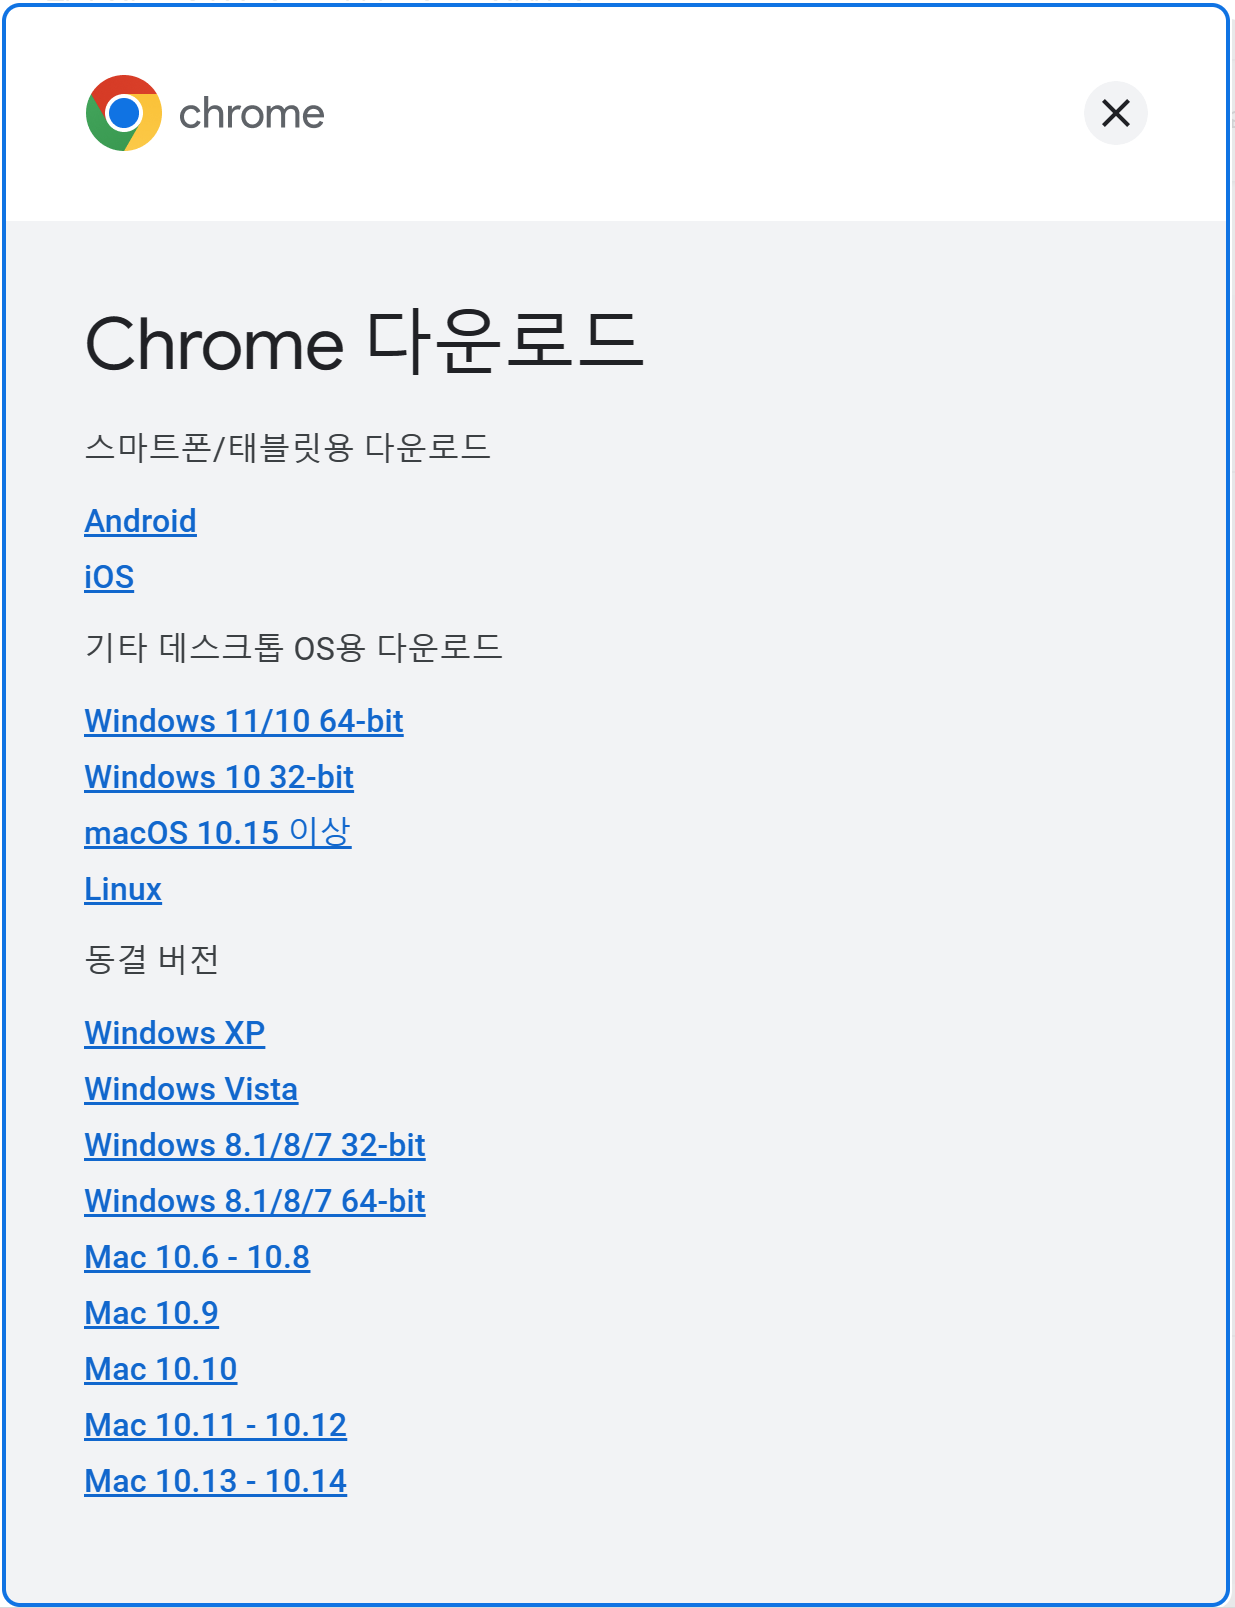Open the Mac 10.13 - 10.14 link
Viewport: 1235px width, 1608px height.
click(x=216, y=1481)
